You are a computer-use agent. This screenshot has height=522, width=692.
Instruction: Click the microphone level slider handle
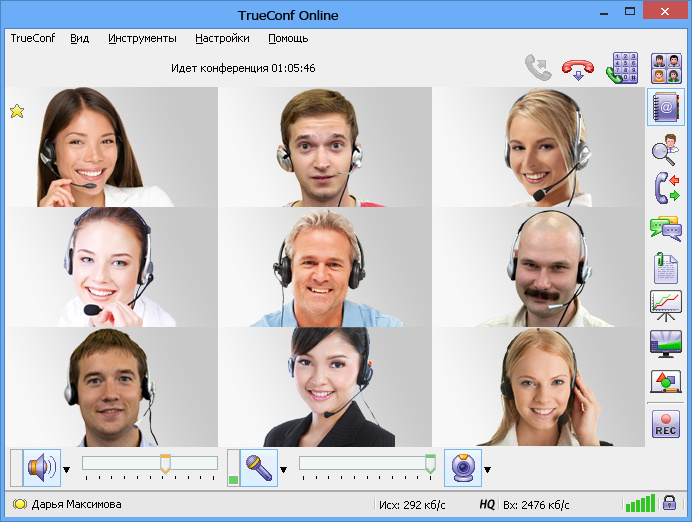click(430, 464)
